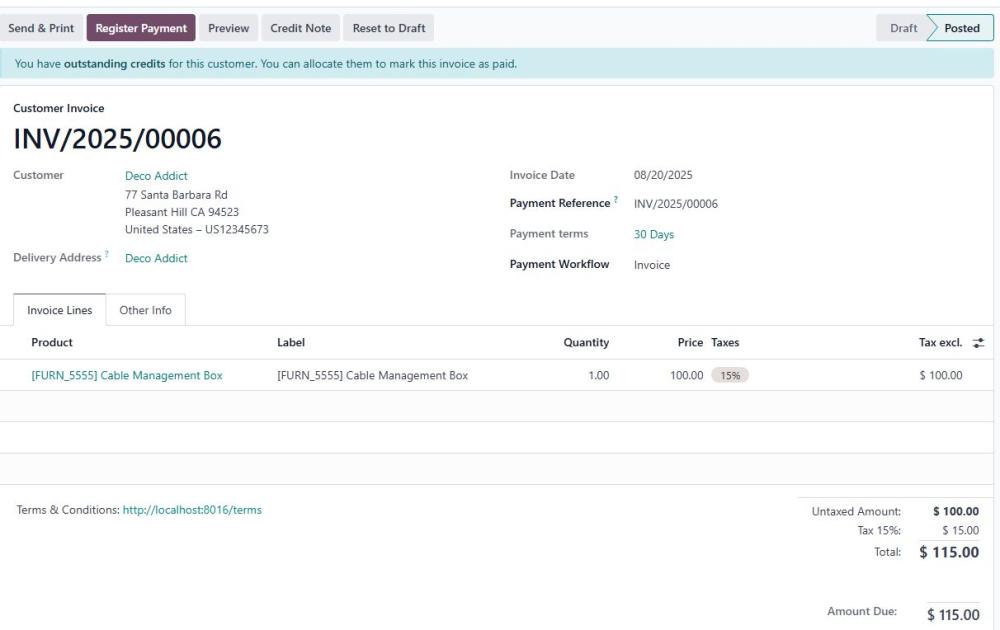The height and width of the screenshot is (630, 1000).
Task: Click the quantity 1.00 cell
Action: 598,376
